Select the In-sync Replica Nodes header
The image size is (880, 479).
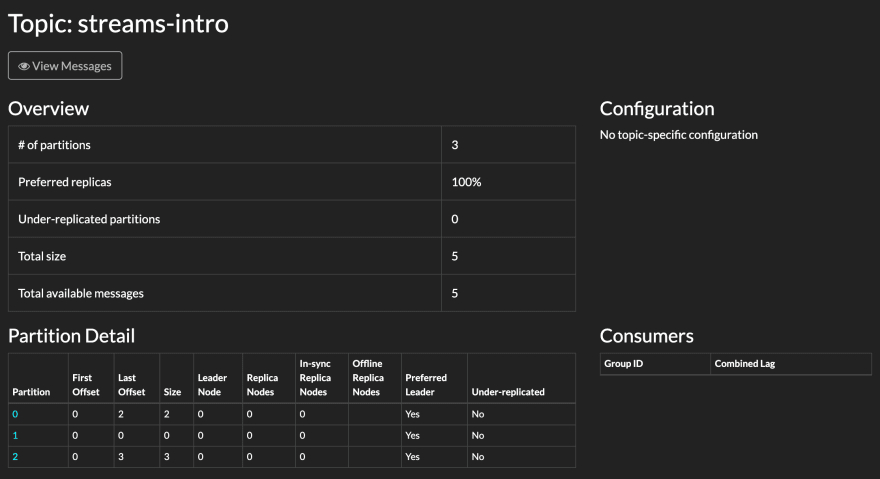(x=318, y=377)
